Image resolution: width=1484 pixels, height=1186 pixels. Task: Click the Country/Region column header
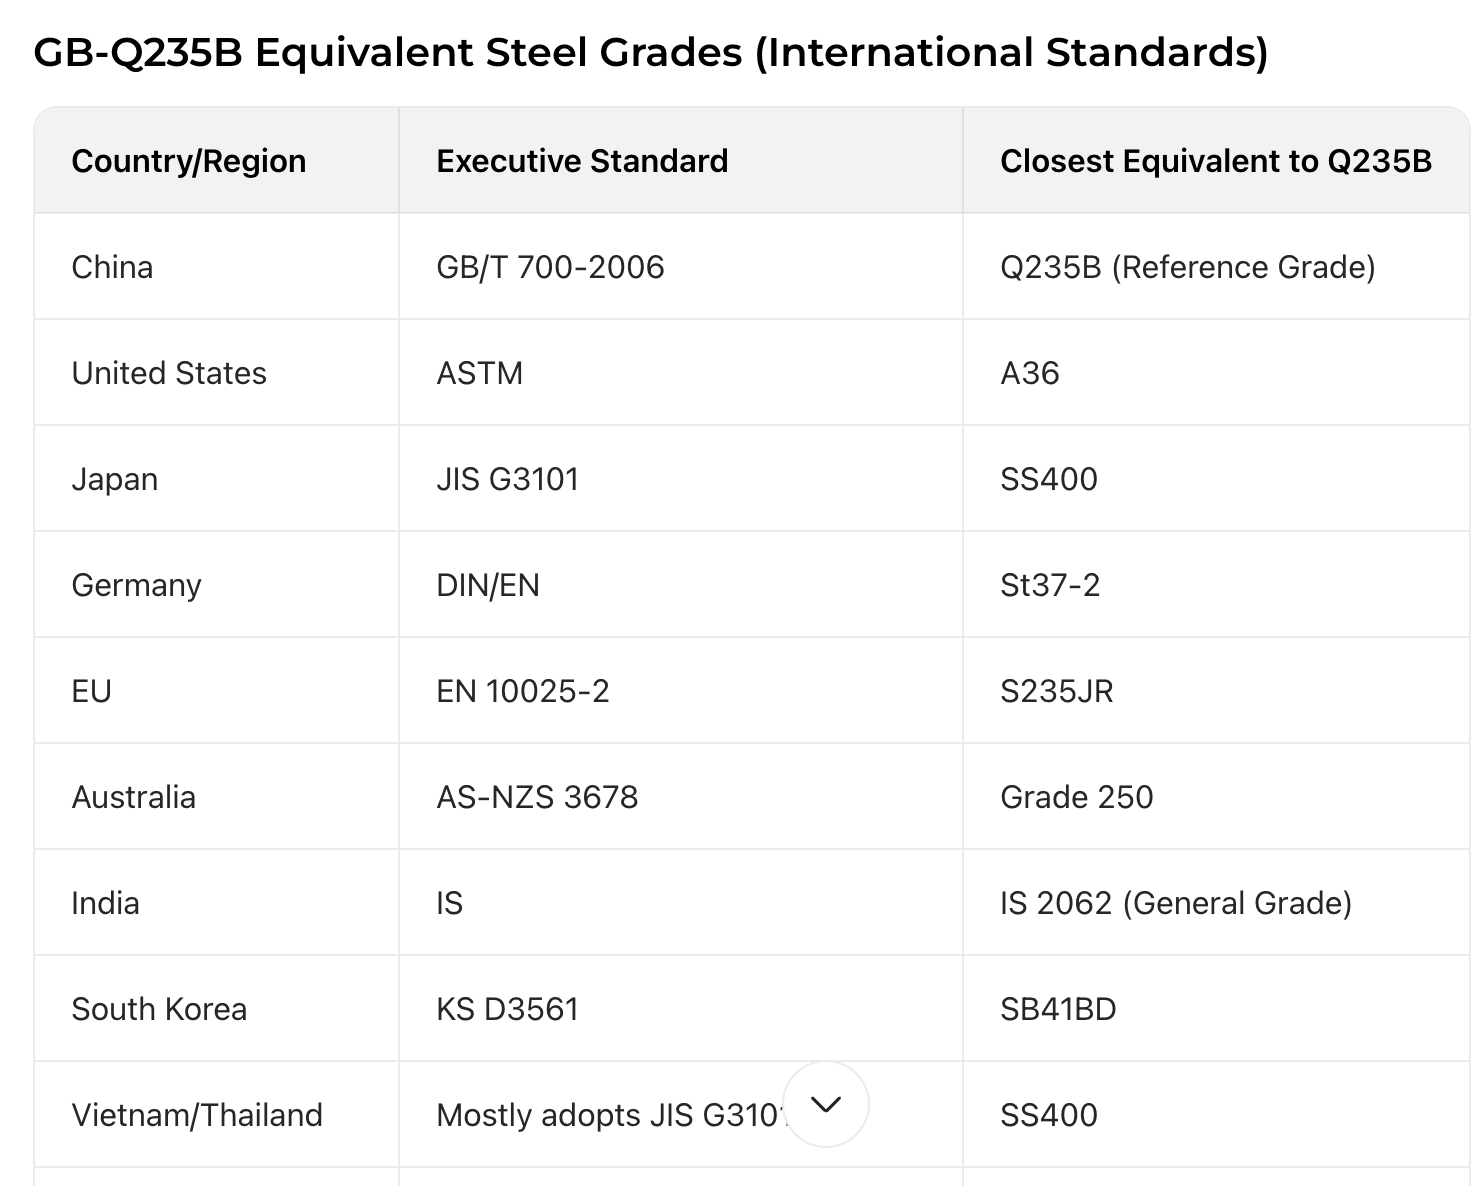pyautogui.click(x=189, y=161)
